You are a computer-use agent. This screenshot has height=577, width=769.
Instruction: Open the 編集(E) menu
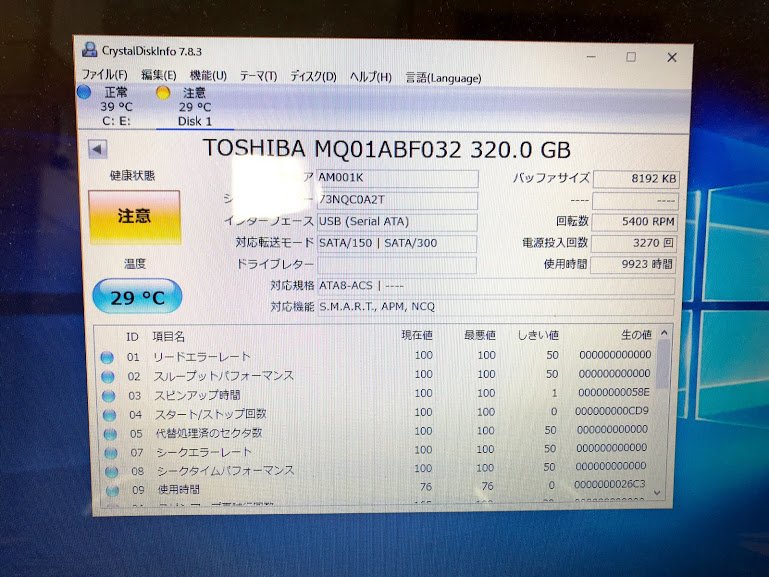point(158,75)
